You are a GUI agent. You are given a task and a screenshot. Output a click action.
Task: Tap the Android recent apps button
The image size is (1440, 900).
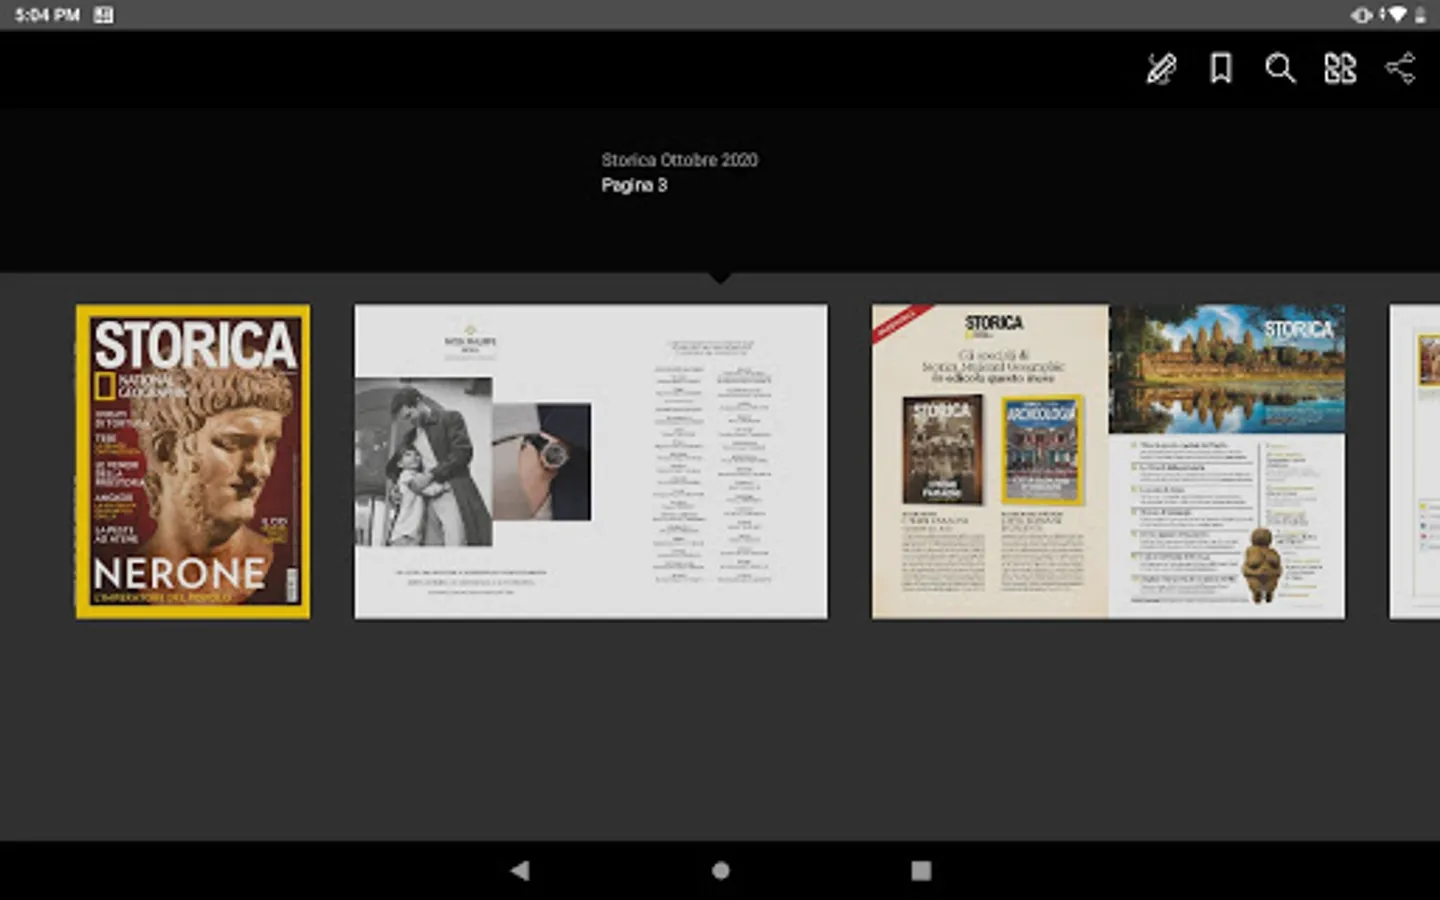921,870
